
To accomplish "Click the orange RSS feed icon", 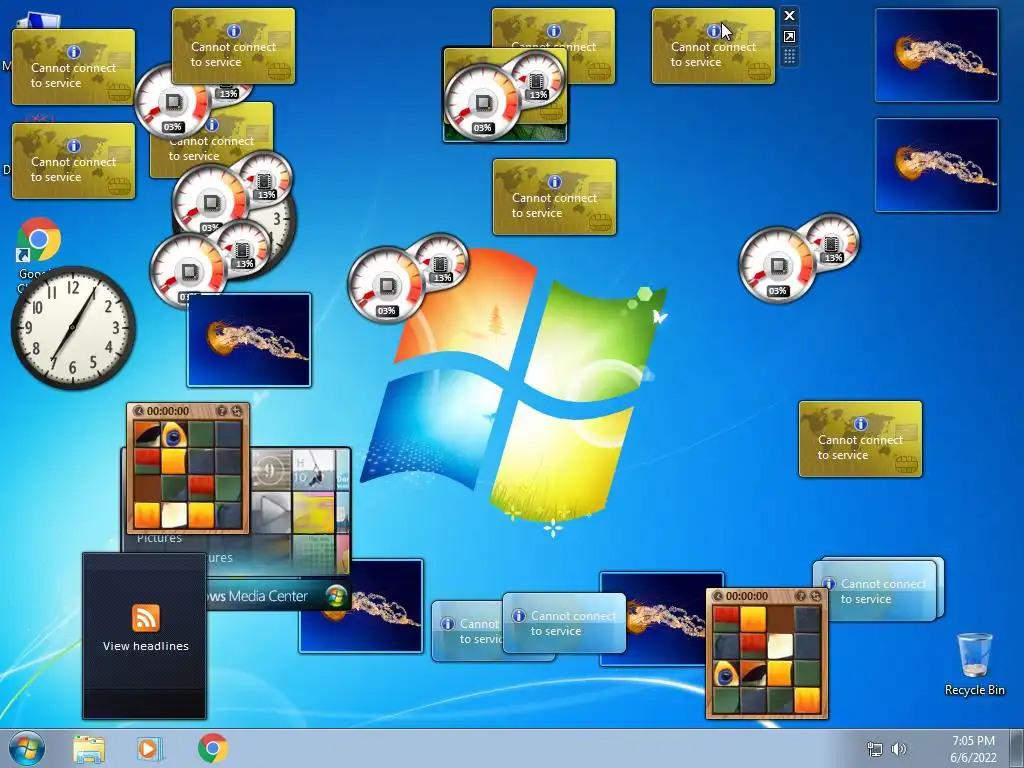I will [x=146, y=618].
